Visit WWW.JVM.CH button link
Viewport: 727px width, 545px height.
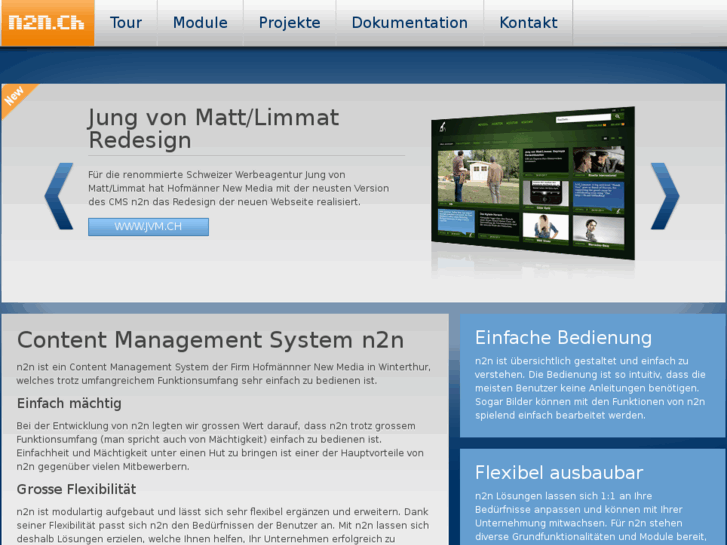click(x=148, y=227)
